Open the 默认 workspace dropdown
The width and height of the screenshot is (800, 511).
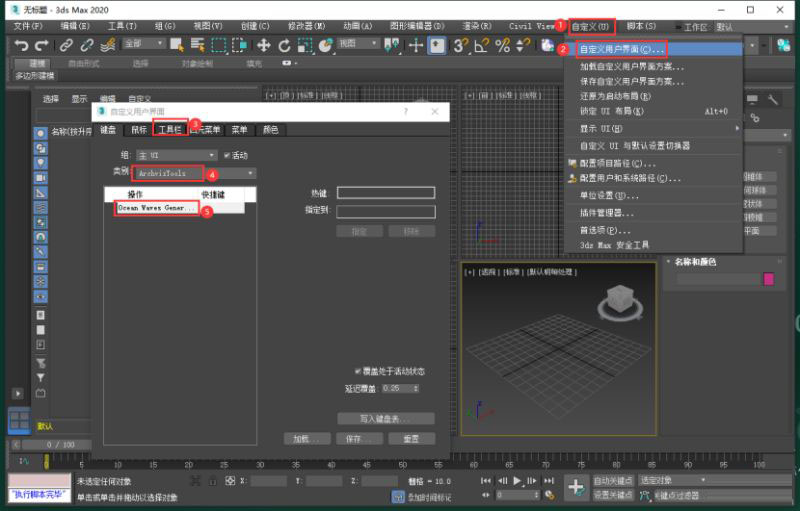click(x=752, y=27)
